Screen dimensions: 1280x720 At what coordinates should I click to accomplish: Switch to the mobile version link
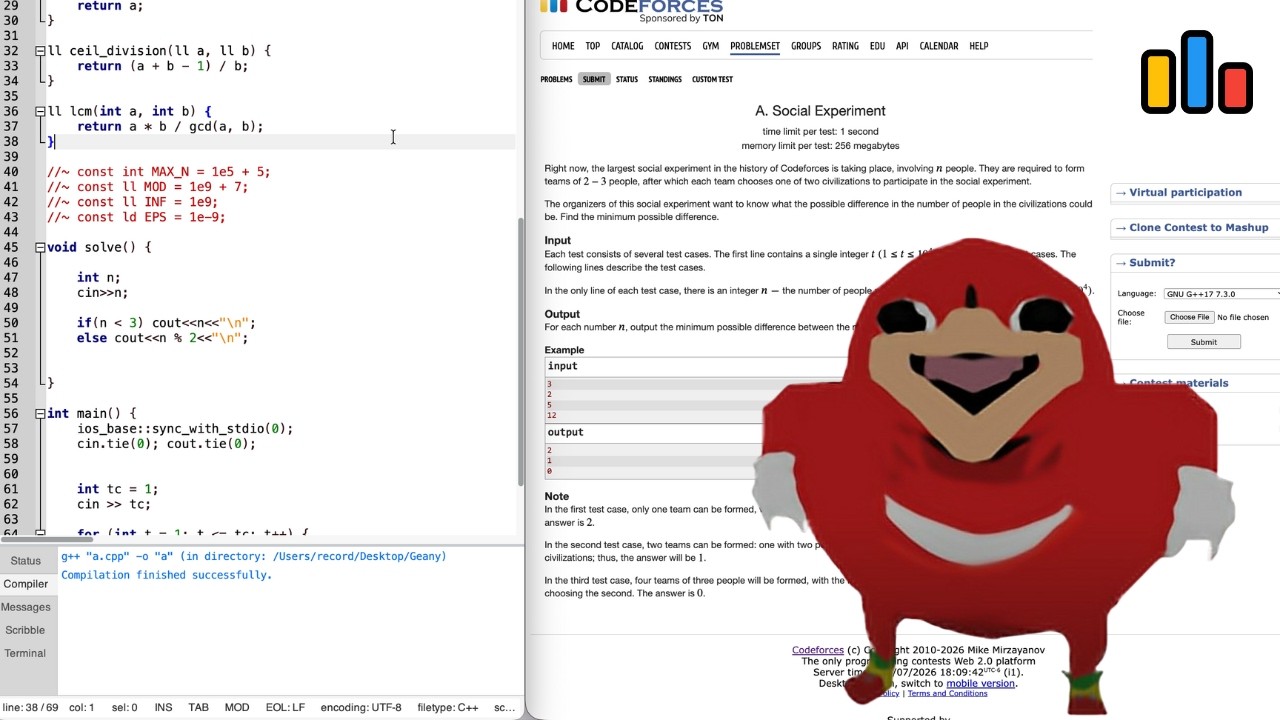tap(981, 684)
